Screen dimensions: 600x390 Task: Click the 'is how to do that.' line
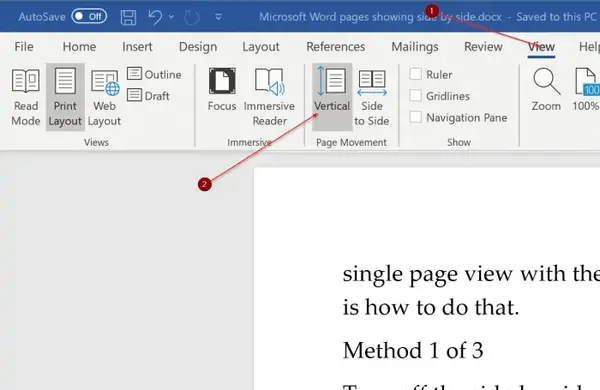431,307
